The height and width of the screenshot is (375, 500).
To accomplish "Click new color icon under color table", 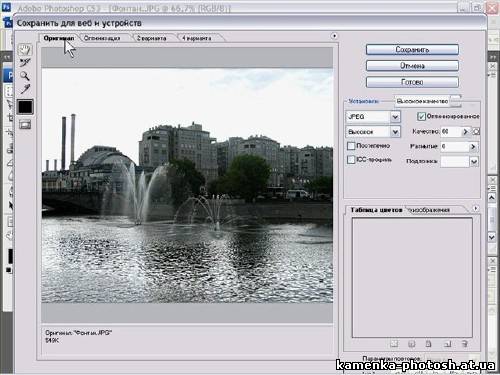I will 447,344.
